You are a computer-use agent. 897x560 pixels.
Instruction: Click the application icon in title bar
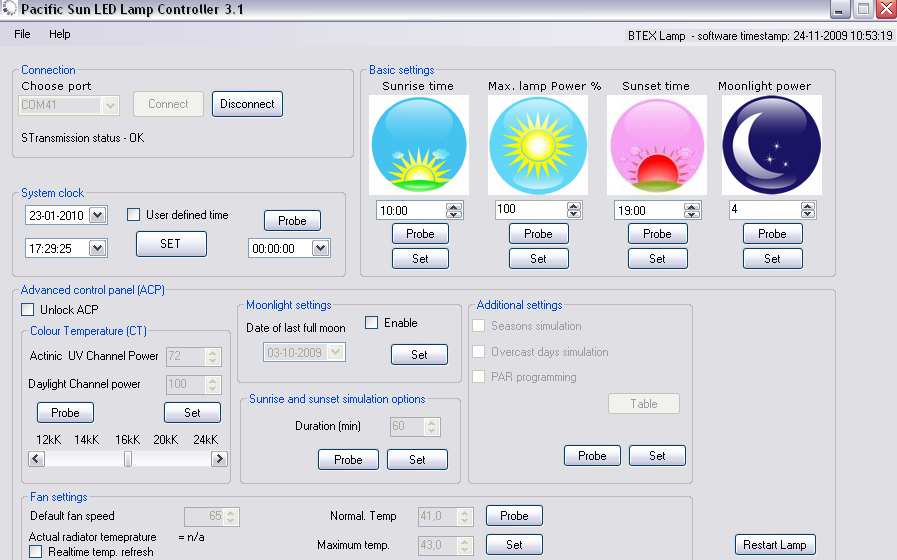point(9,10)
